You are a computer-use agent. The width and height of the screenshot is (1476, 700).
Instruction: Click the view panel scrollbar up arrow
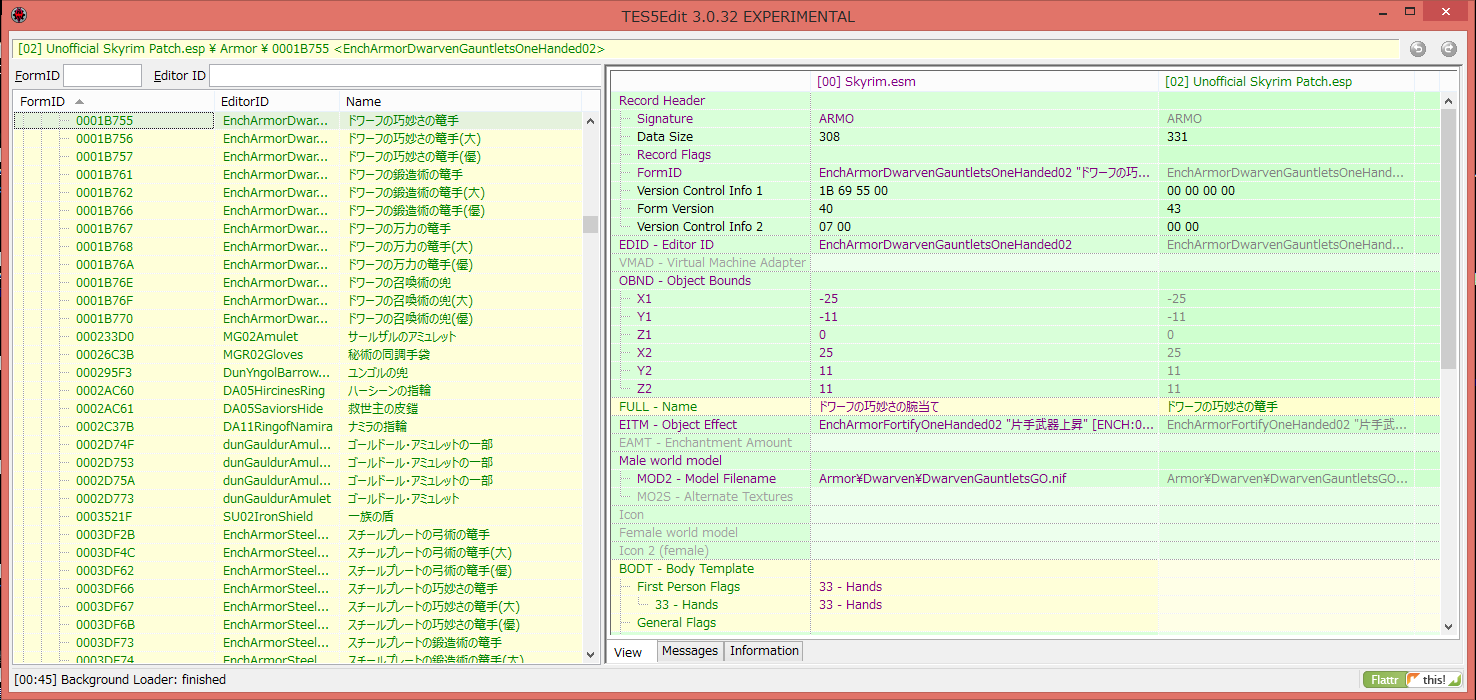click(x=1448, y=100)
